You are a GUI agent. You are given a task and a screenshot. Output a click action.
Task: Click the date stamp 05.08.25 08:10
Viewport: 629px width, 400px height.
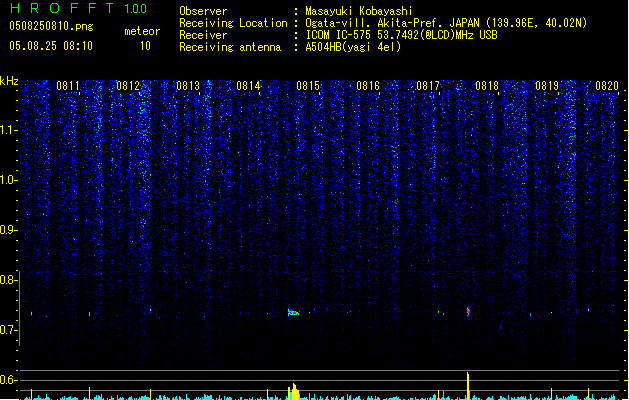click(x=51, y=46)
